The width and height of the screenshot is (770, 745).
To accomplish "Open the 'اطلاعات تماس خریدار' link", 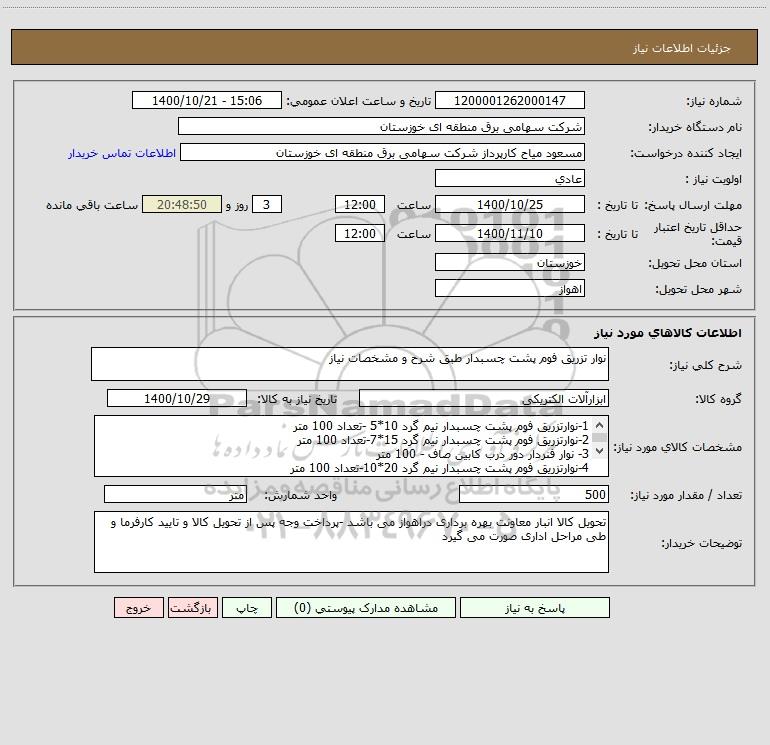I will [122, 153].
